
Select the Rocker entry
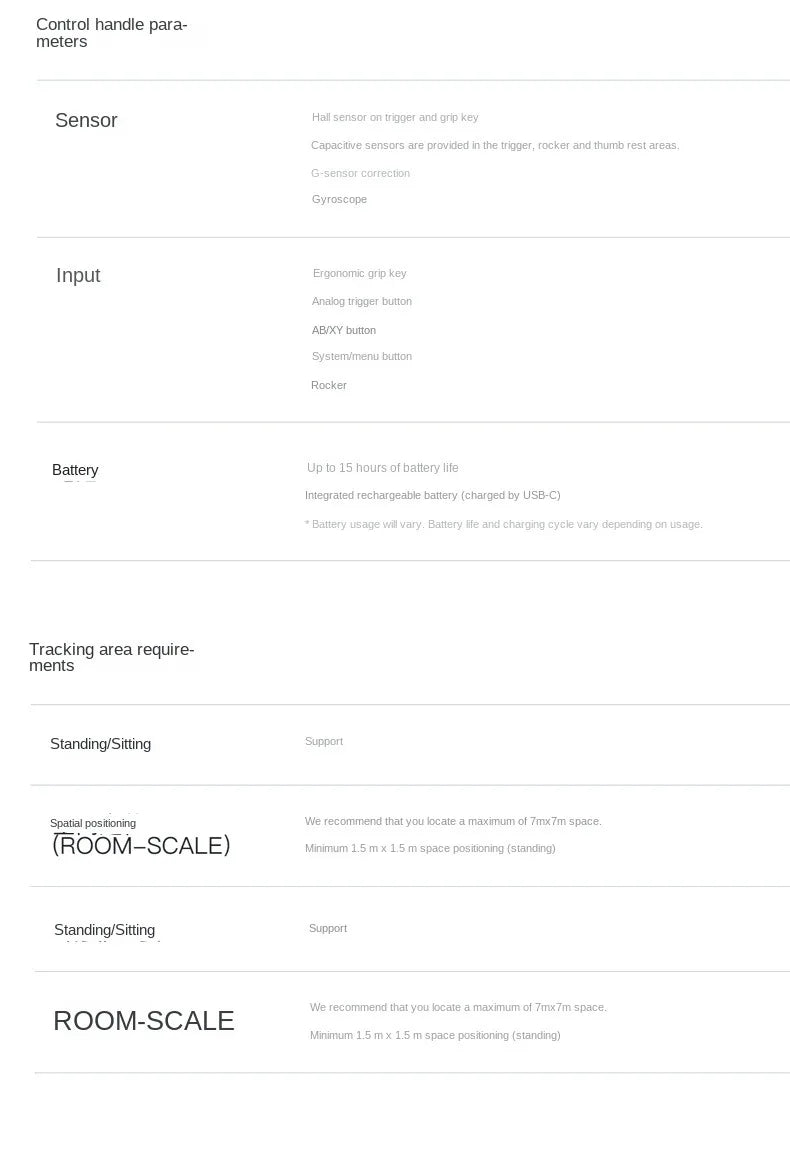coord(329,385)
